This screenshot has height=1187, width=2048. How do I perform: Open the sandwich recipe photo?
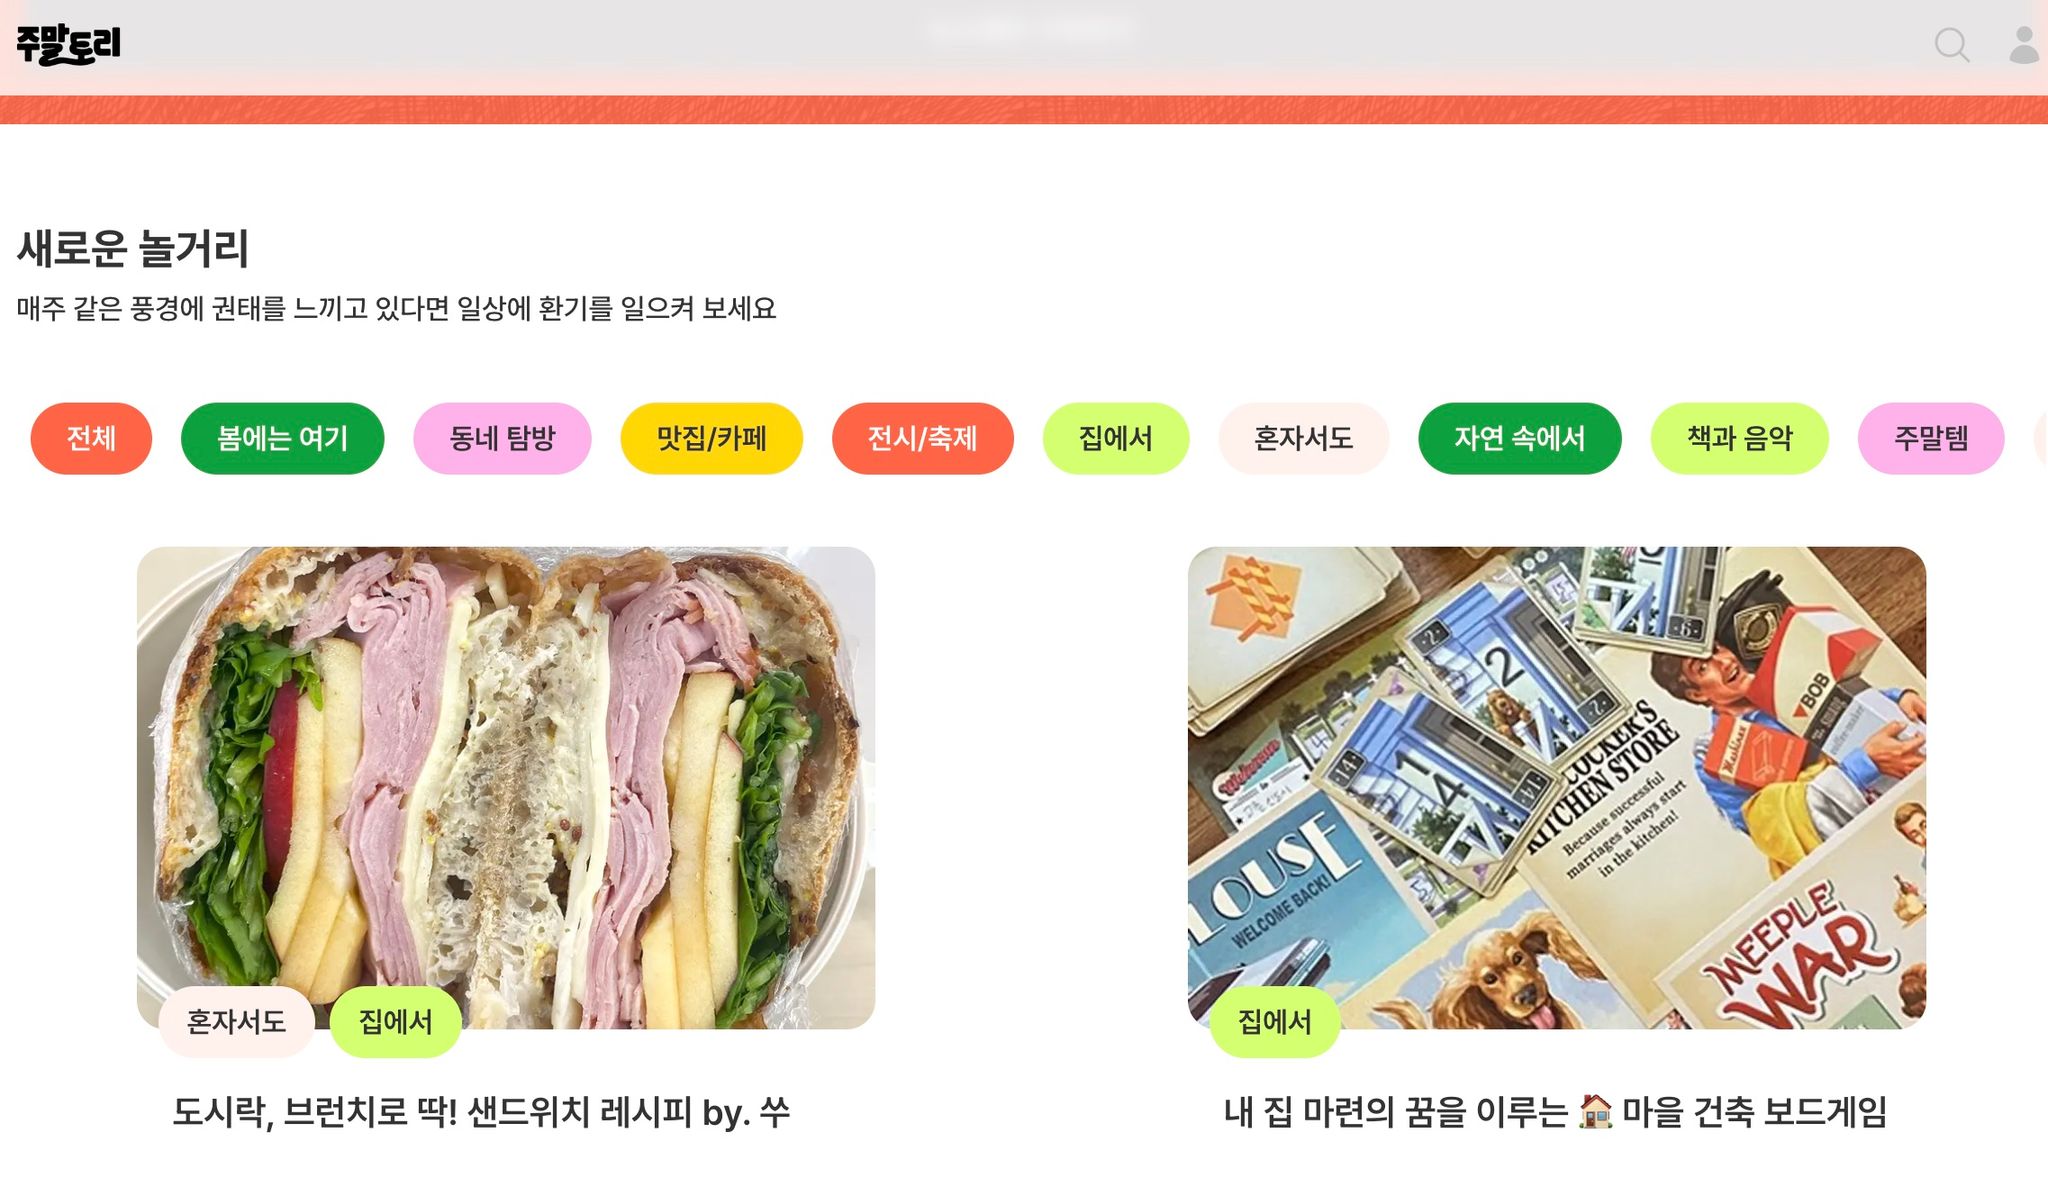click(506, 787)
